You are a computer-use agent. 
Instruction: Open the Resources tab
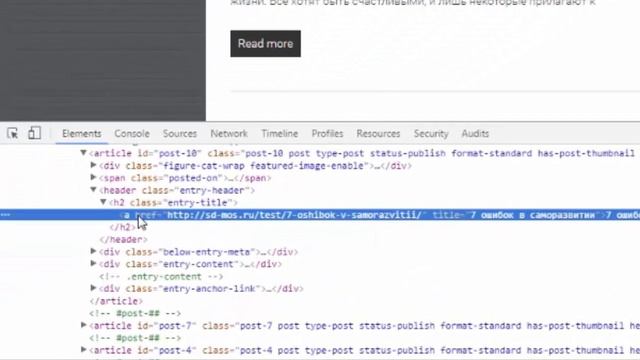tap(378, 134)
